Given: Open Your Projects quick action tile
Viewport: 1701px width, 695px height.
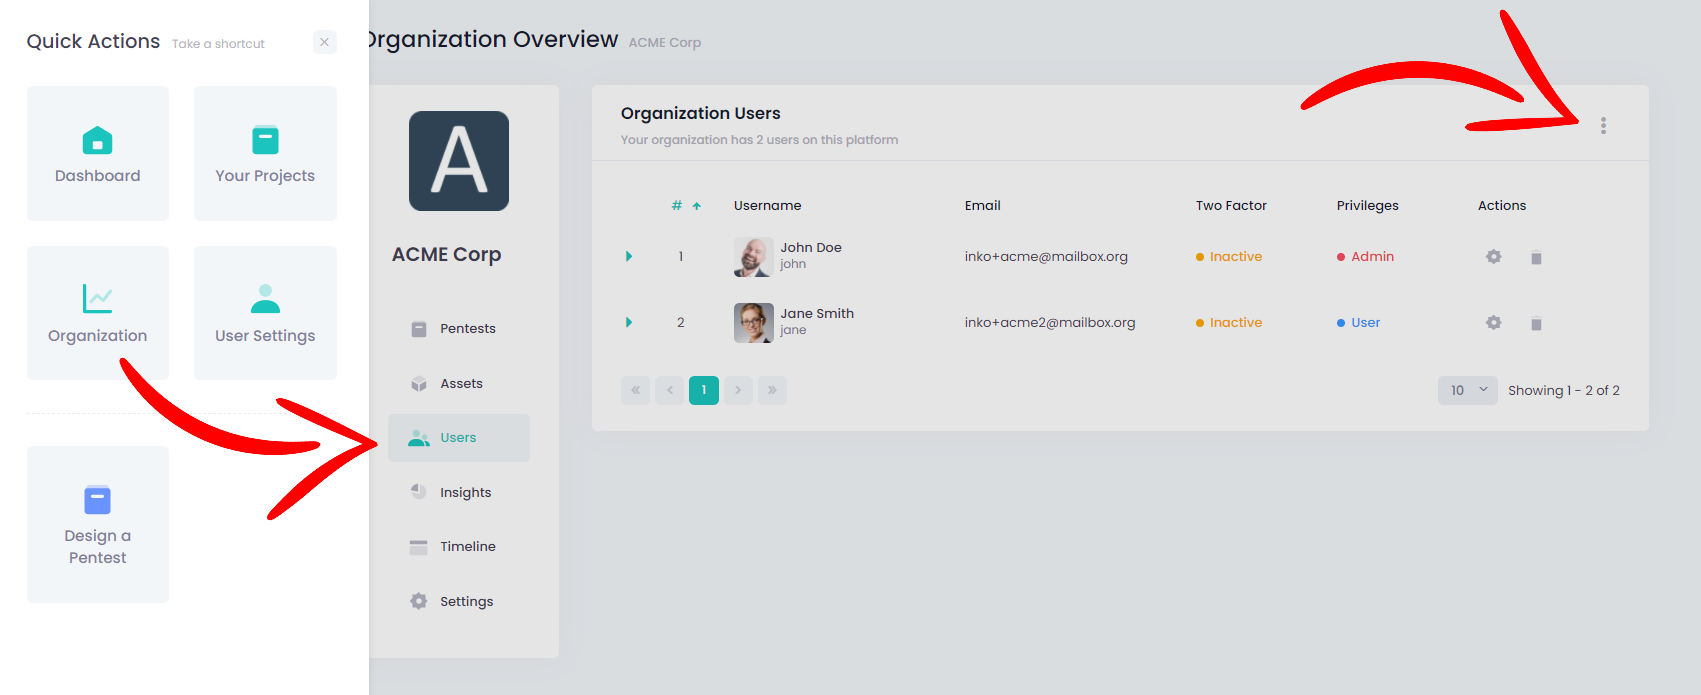Looking at the screenshot, I should coord(265,154).
